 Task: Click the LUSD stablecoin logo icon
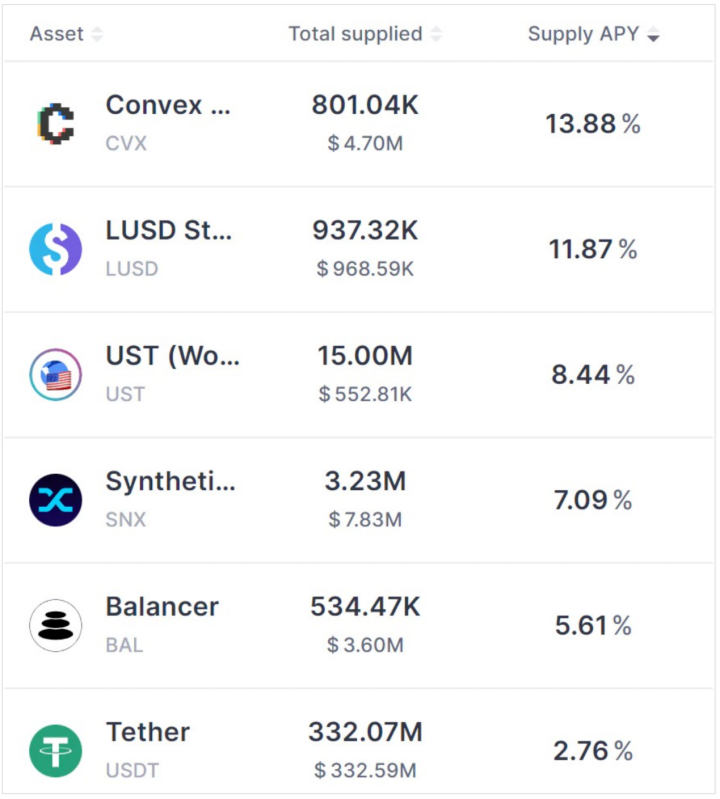56,249
